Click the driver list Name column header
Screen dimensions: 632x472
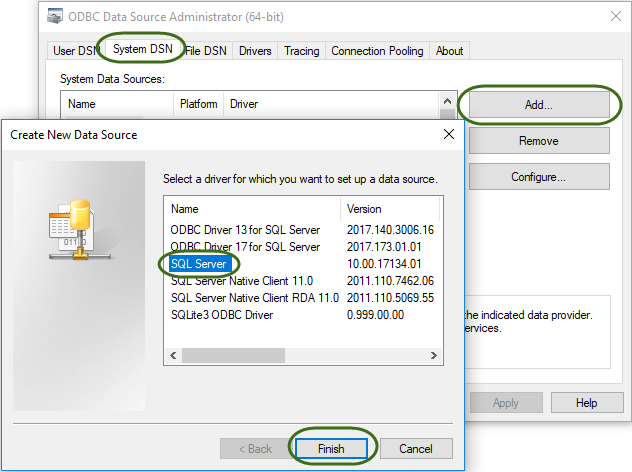[252, 209]
